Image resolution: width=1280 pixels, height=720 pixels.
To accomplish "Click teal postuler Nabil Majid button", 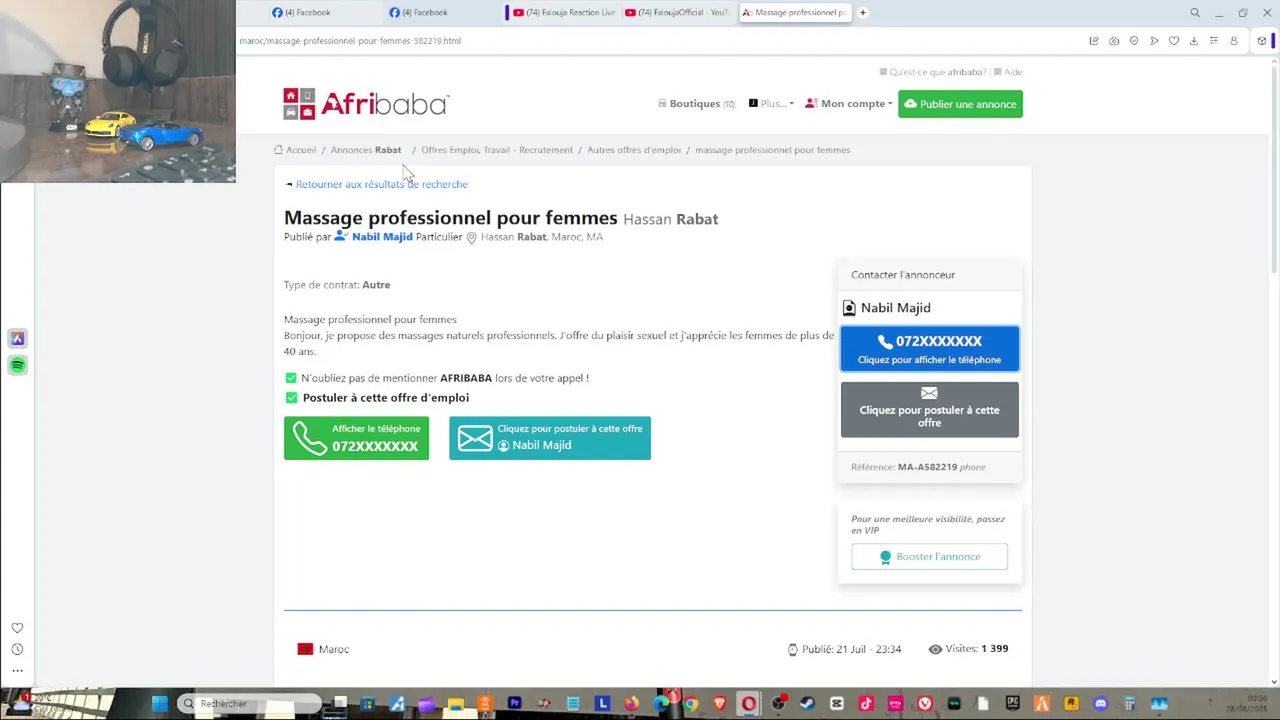I will 550,438.
